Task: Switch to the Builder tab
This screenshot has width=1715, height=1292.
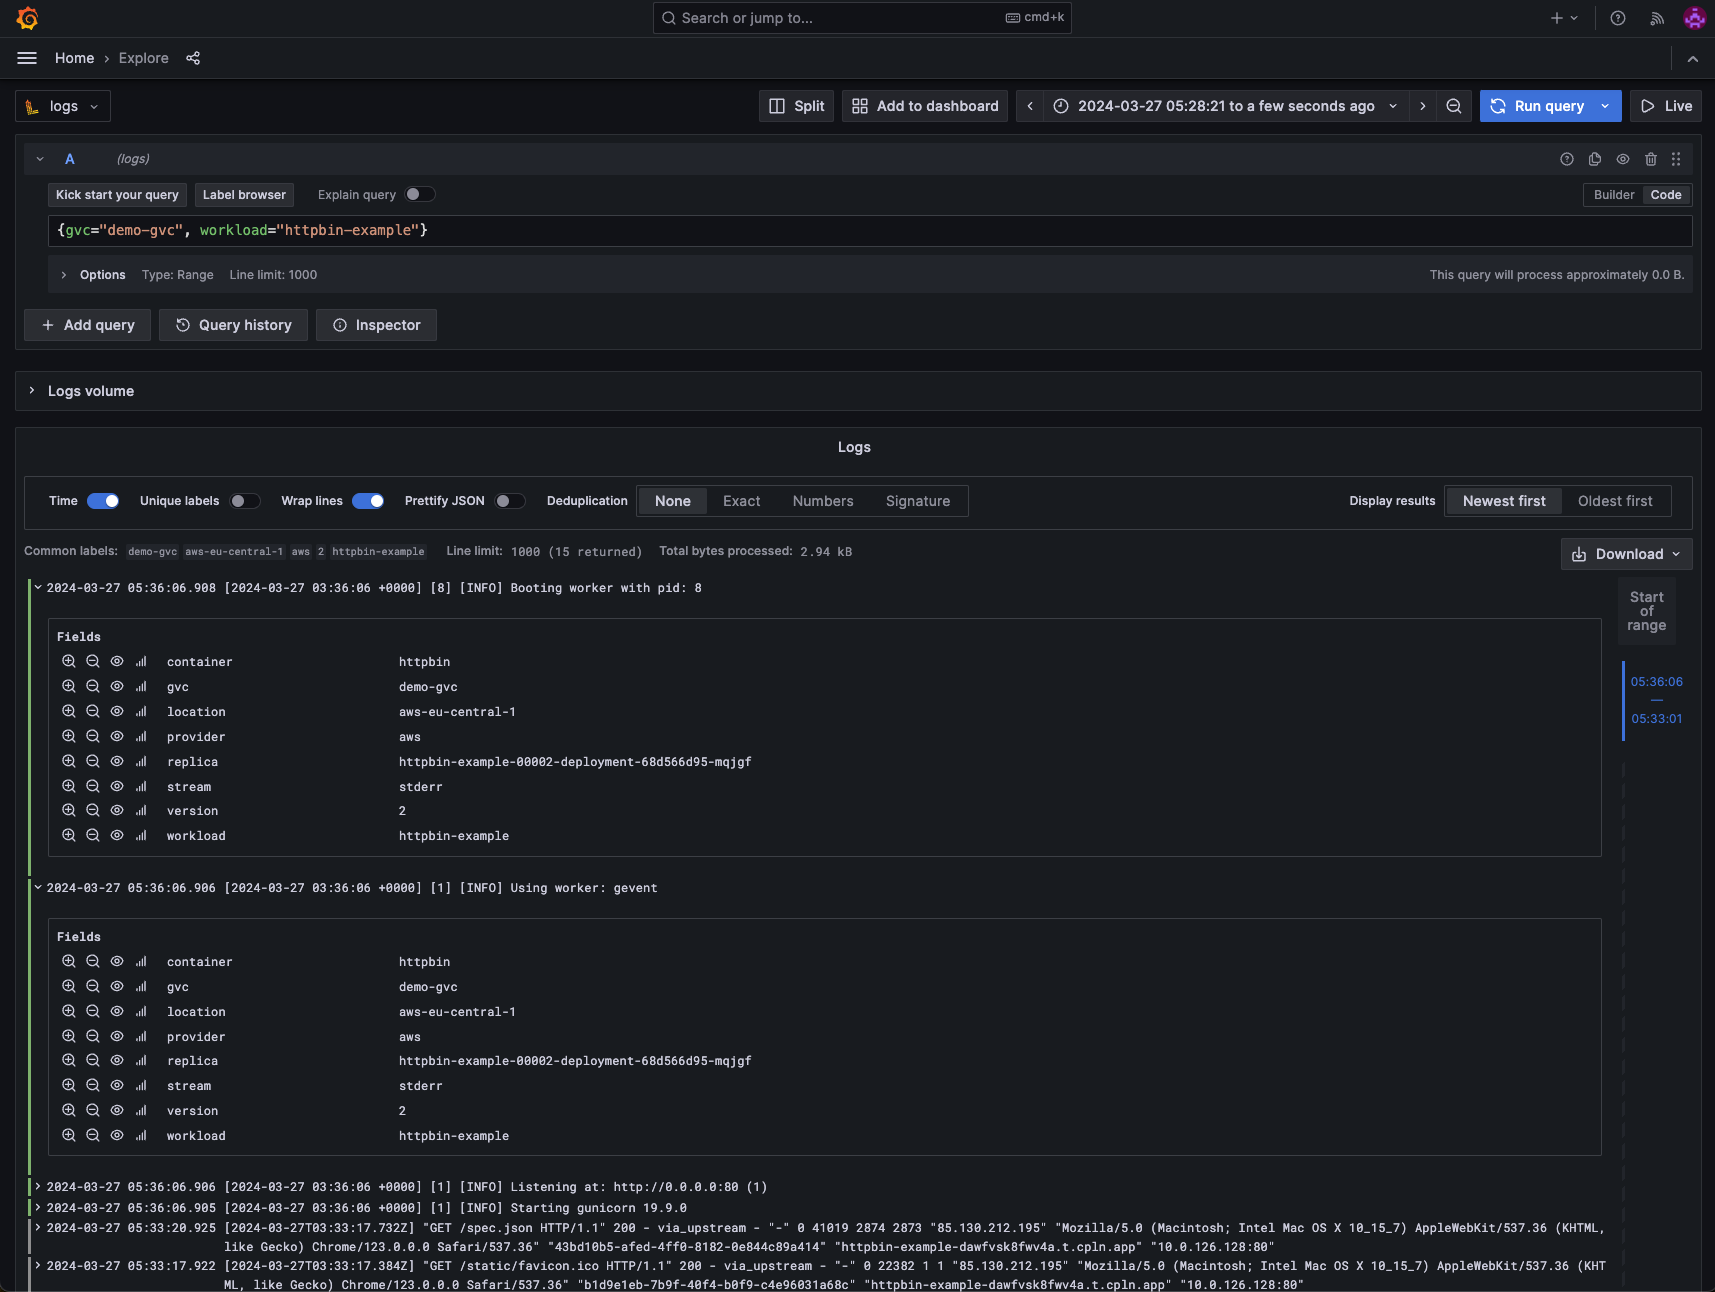Action: 1613,195
